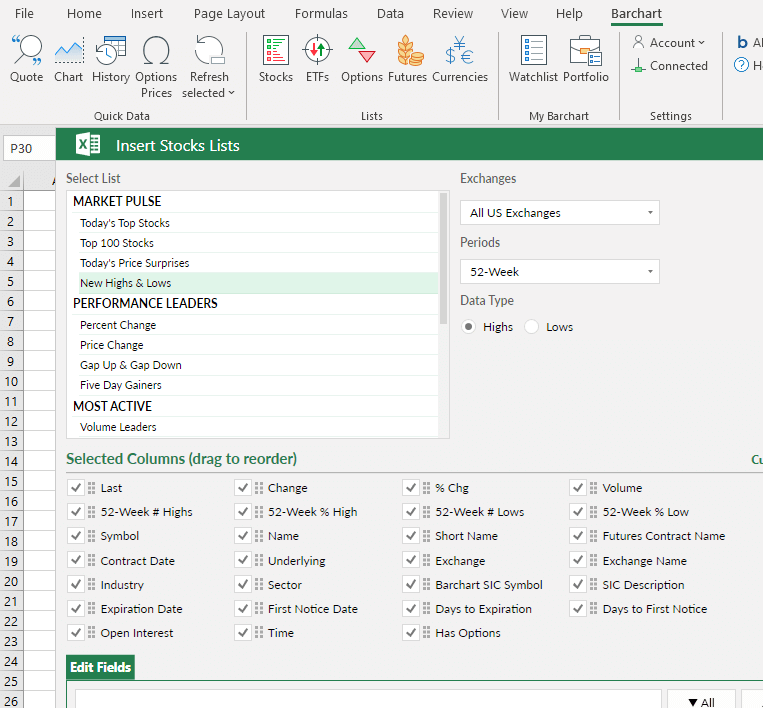The image size is (764, 708).
Task: Open the Chart quick data tool
Action: (69, 59)
